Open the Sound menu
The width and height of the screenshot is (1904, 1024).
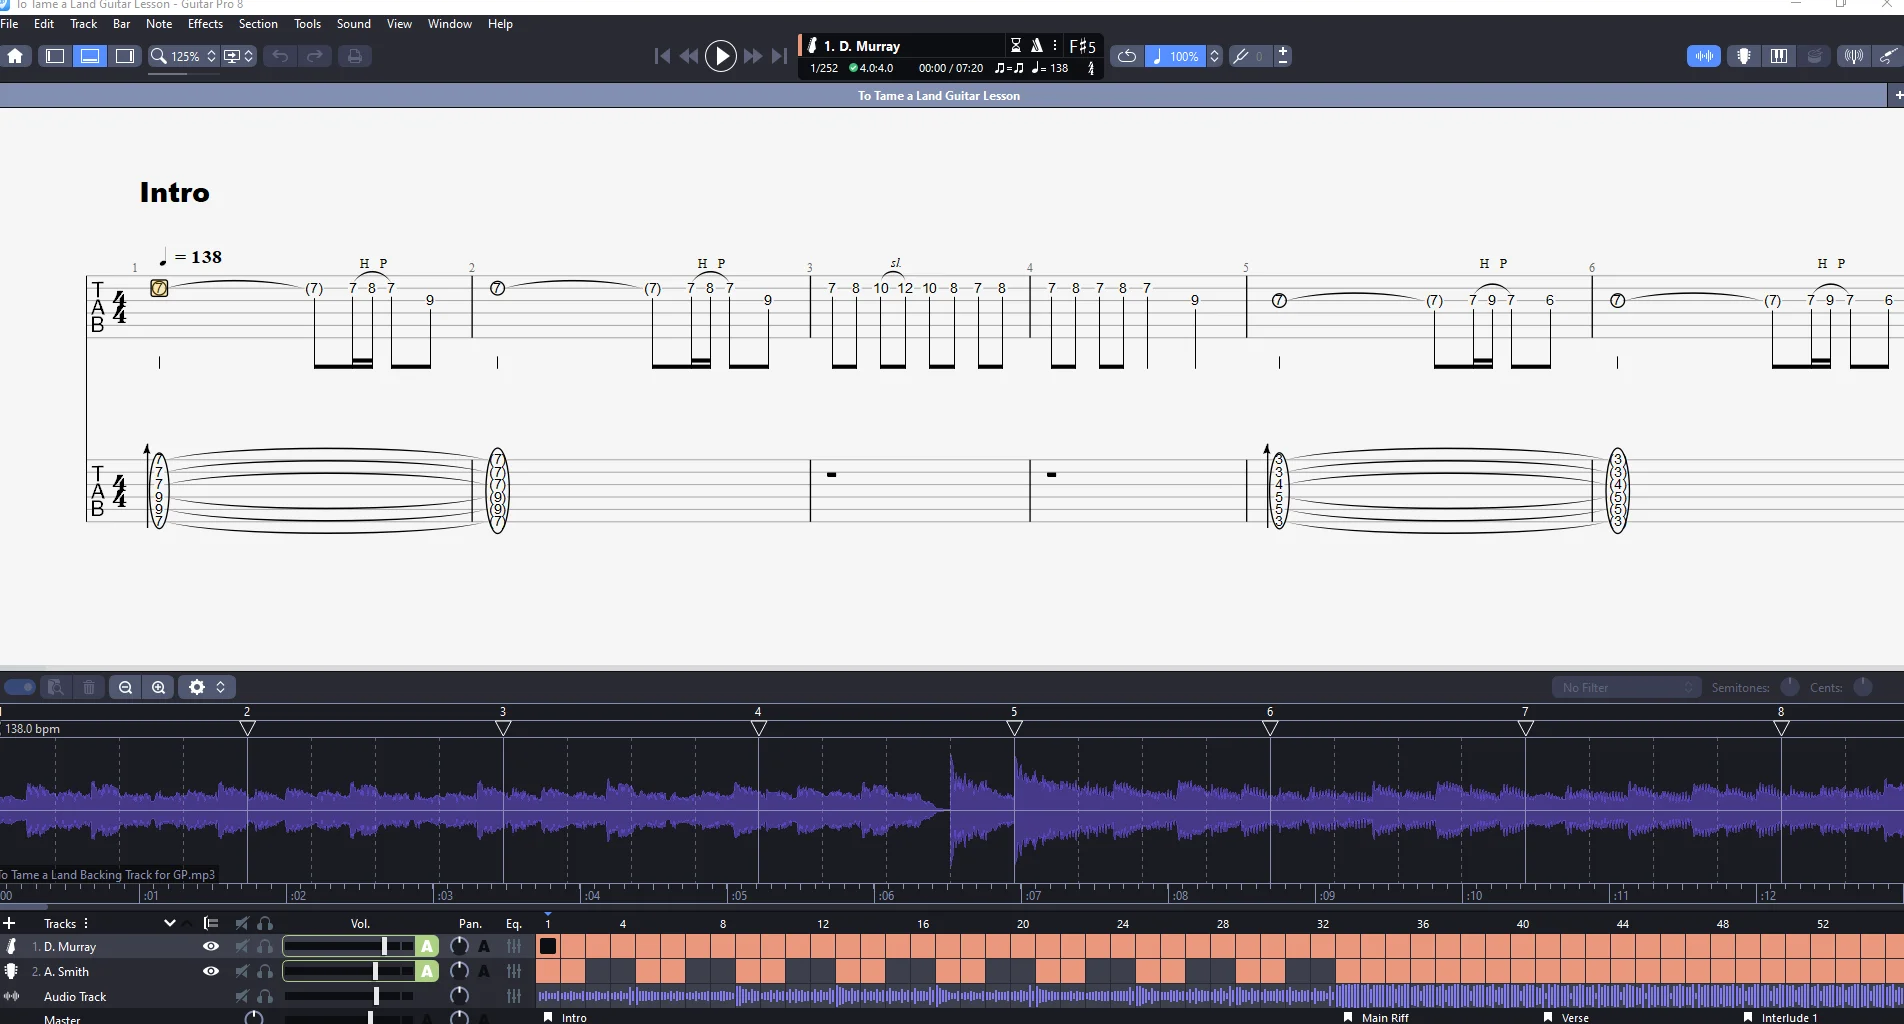click(x=353, y=24)
